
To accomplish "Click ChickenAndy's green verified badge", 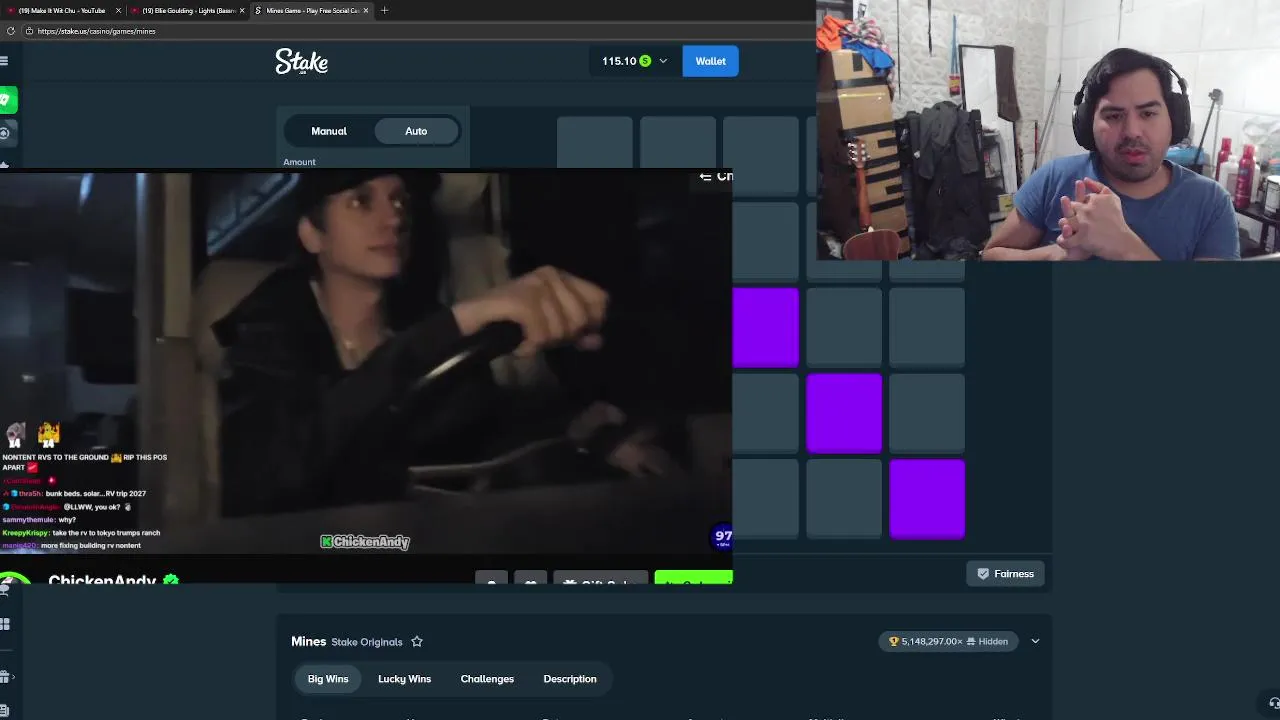I will 171,580.
